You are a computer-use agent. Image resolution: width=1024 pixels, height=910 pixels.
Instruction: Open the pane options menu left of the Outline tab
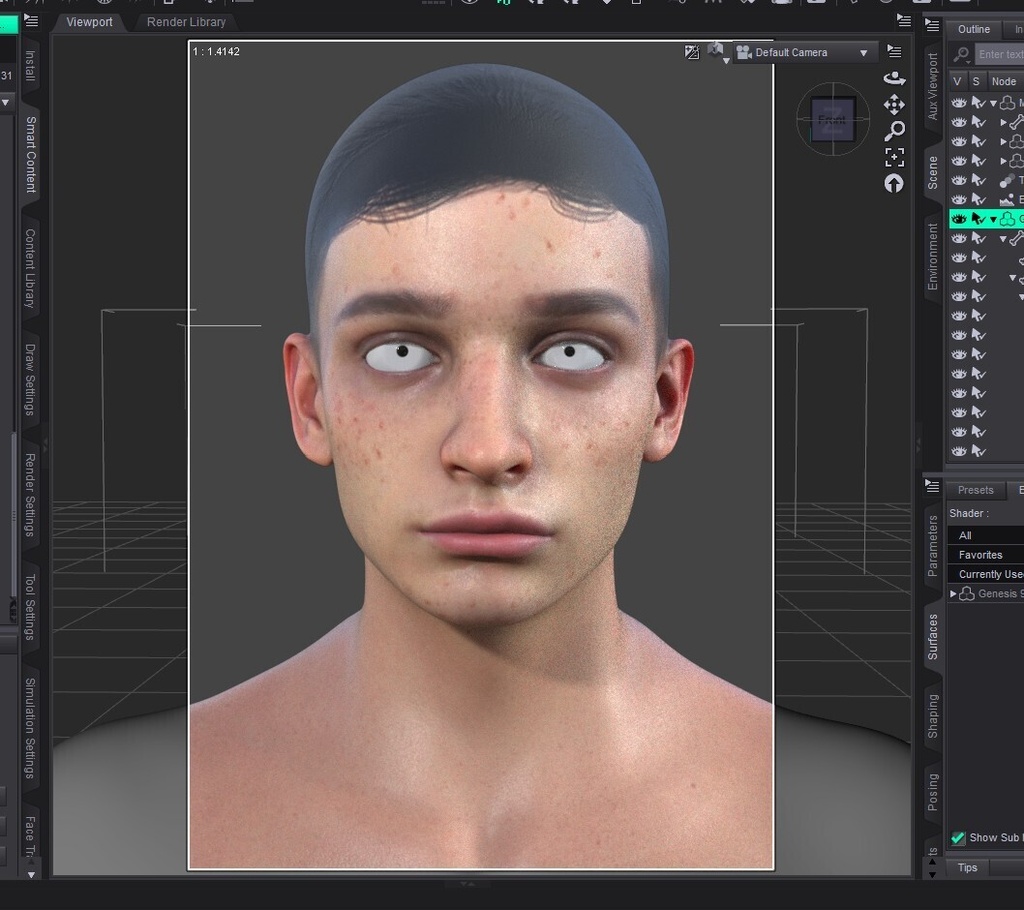932,26
